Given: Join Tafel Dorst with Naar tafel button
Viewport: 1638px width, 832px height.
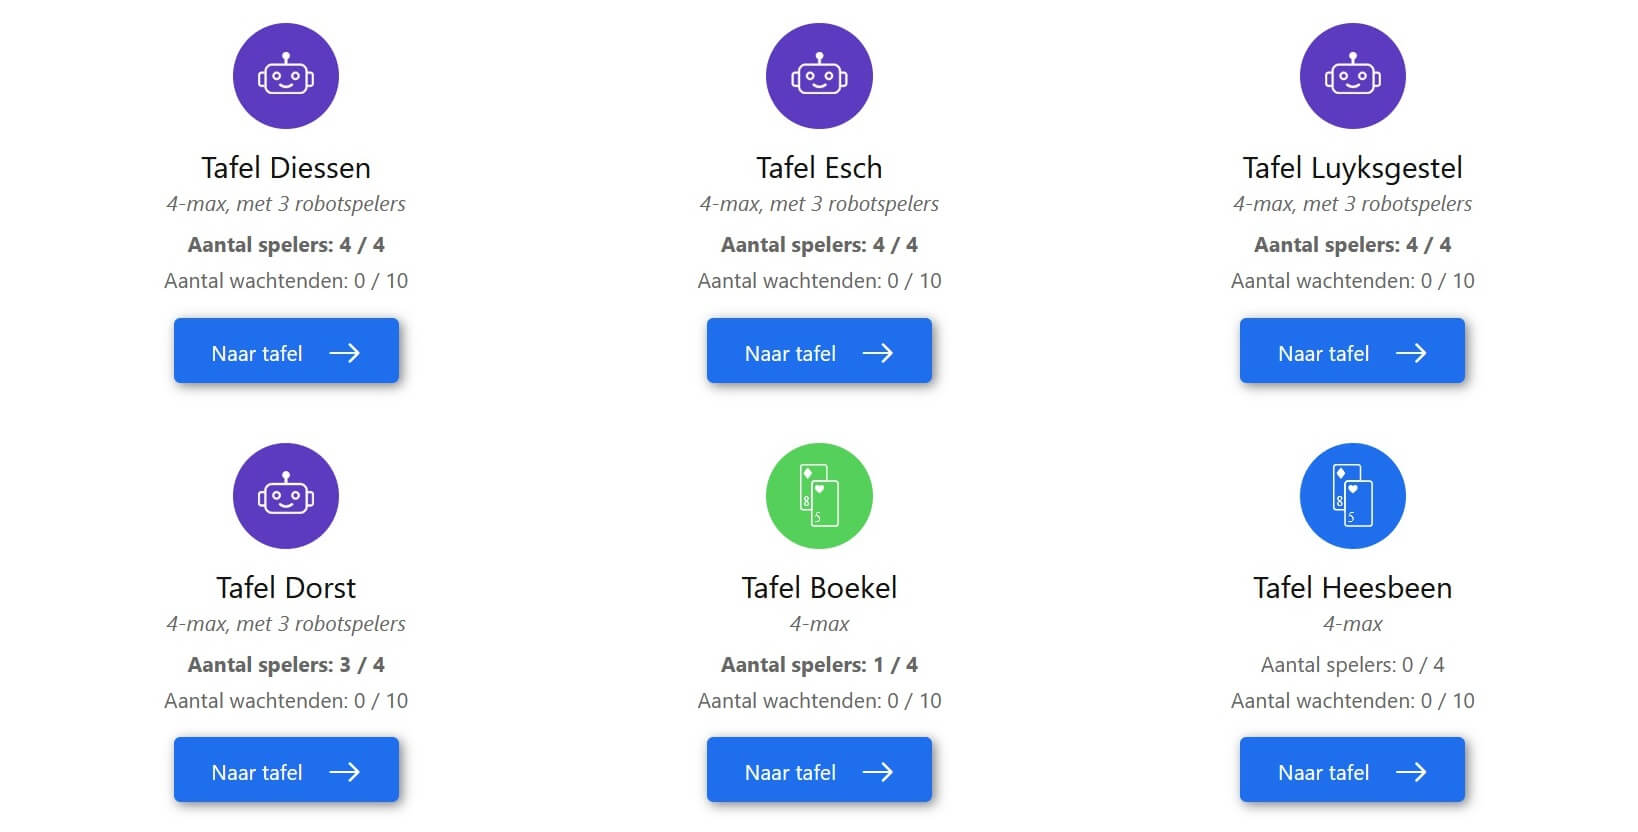Looking at the screenshot, I should click(286, 770).
